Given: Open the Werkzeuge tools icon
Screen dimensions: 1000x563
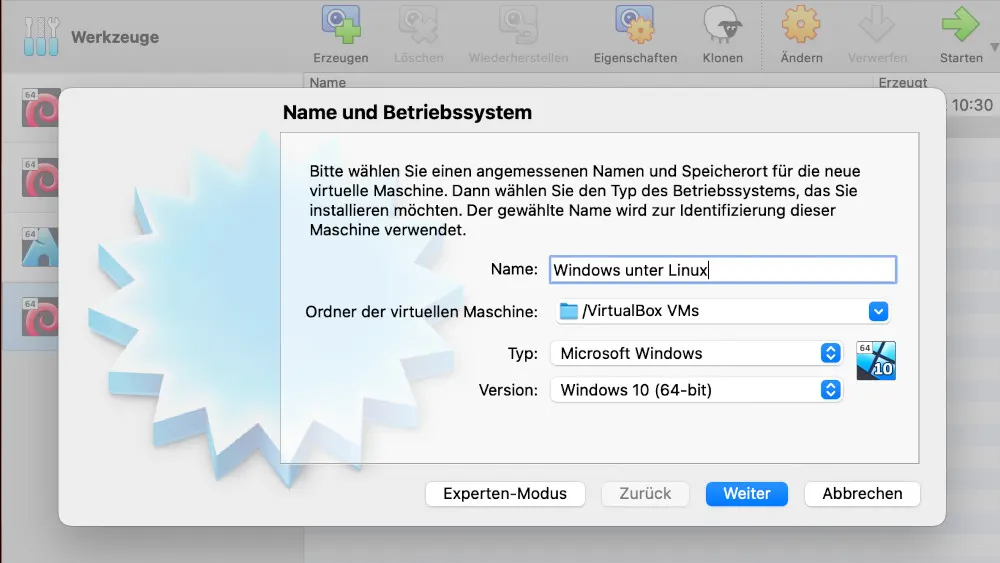Looking at the screenshot, I should click(x=41, y=36).
